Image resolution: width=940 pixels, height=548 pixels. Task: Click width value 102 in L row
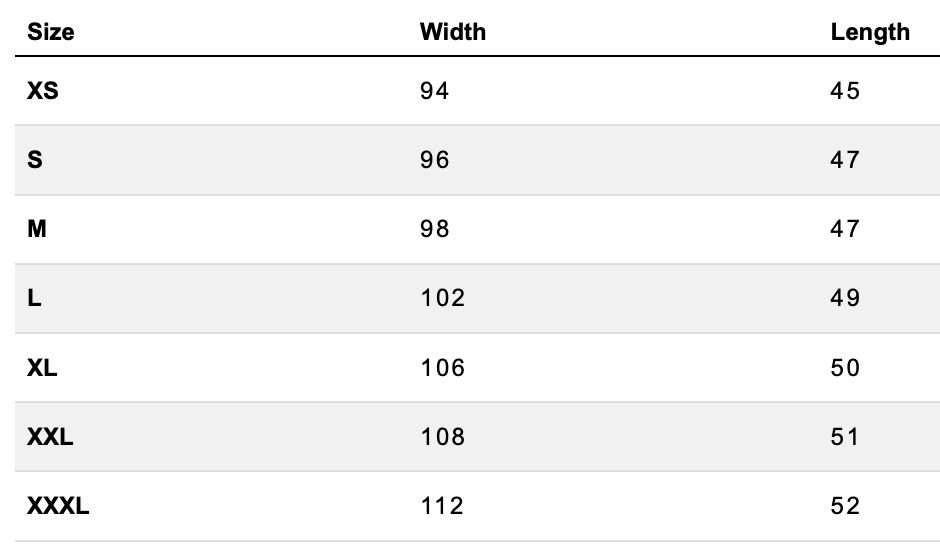(442, 298)
